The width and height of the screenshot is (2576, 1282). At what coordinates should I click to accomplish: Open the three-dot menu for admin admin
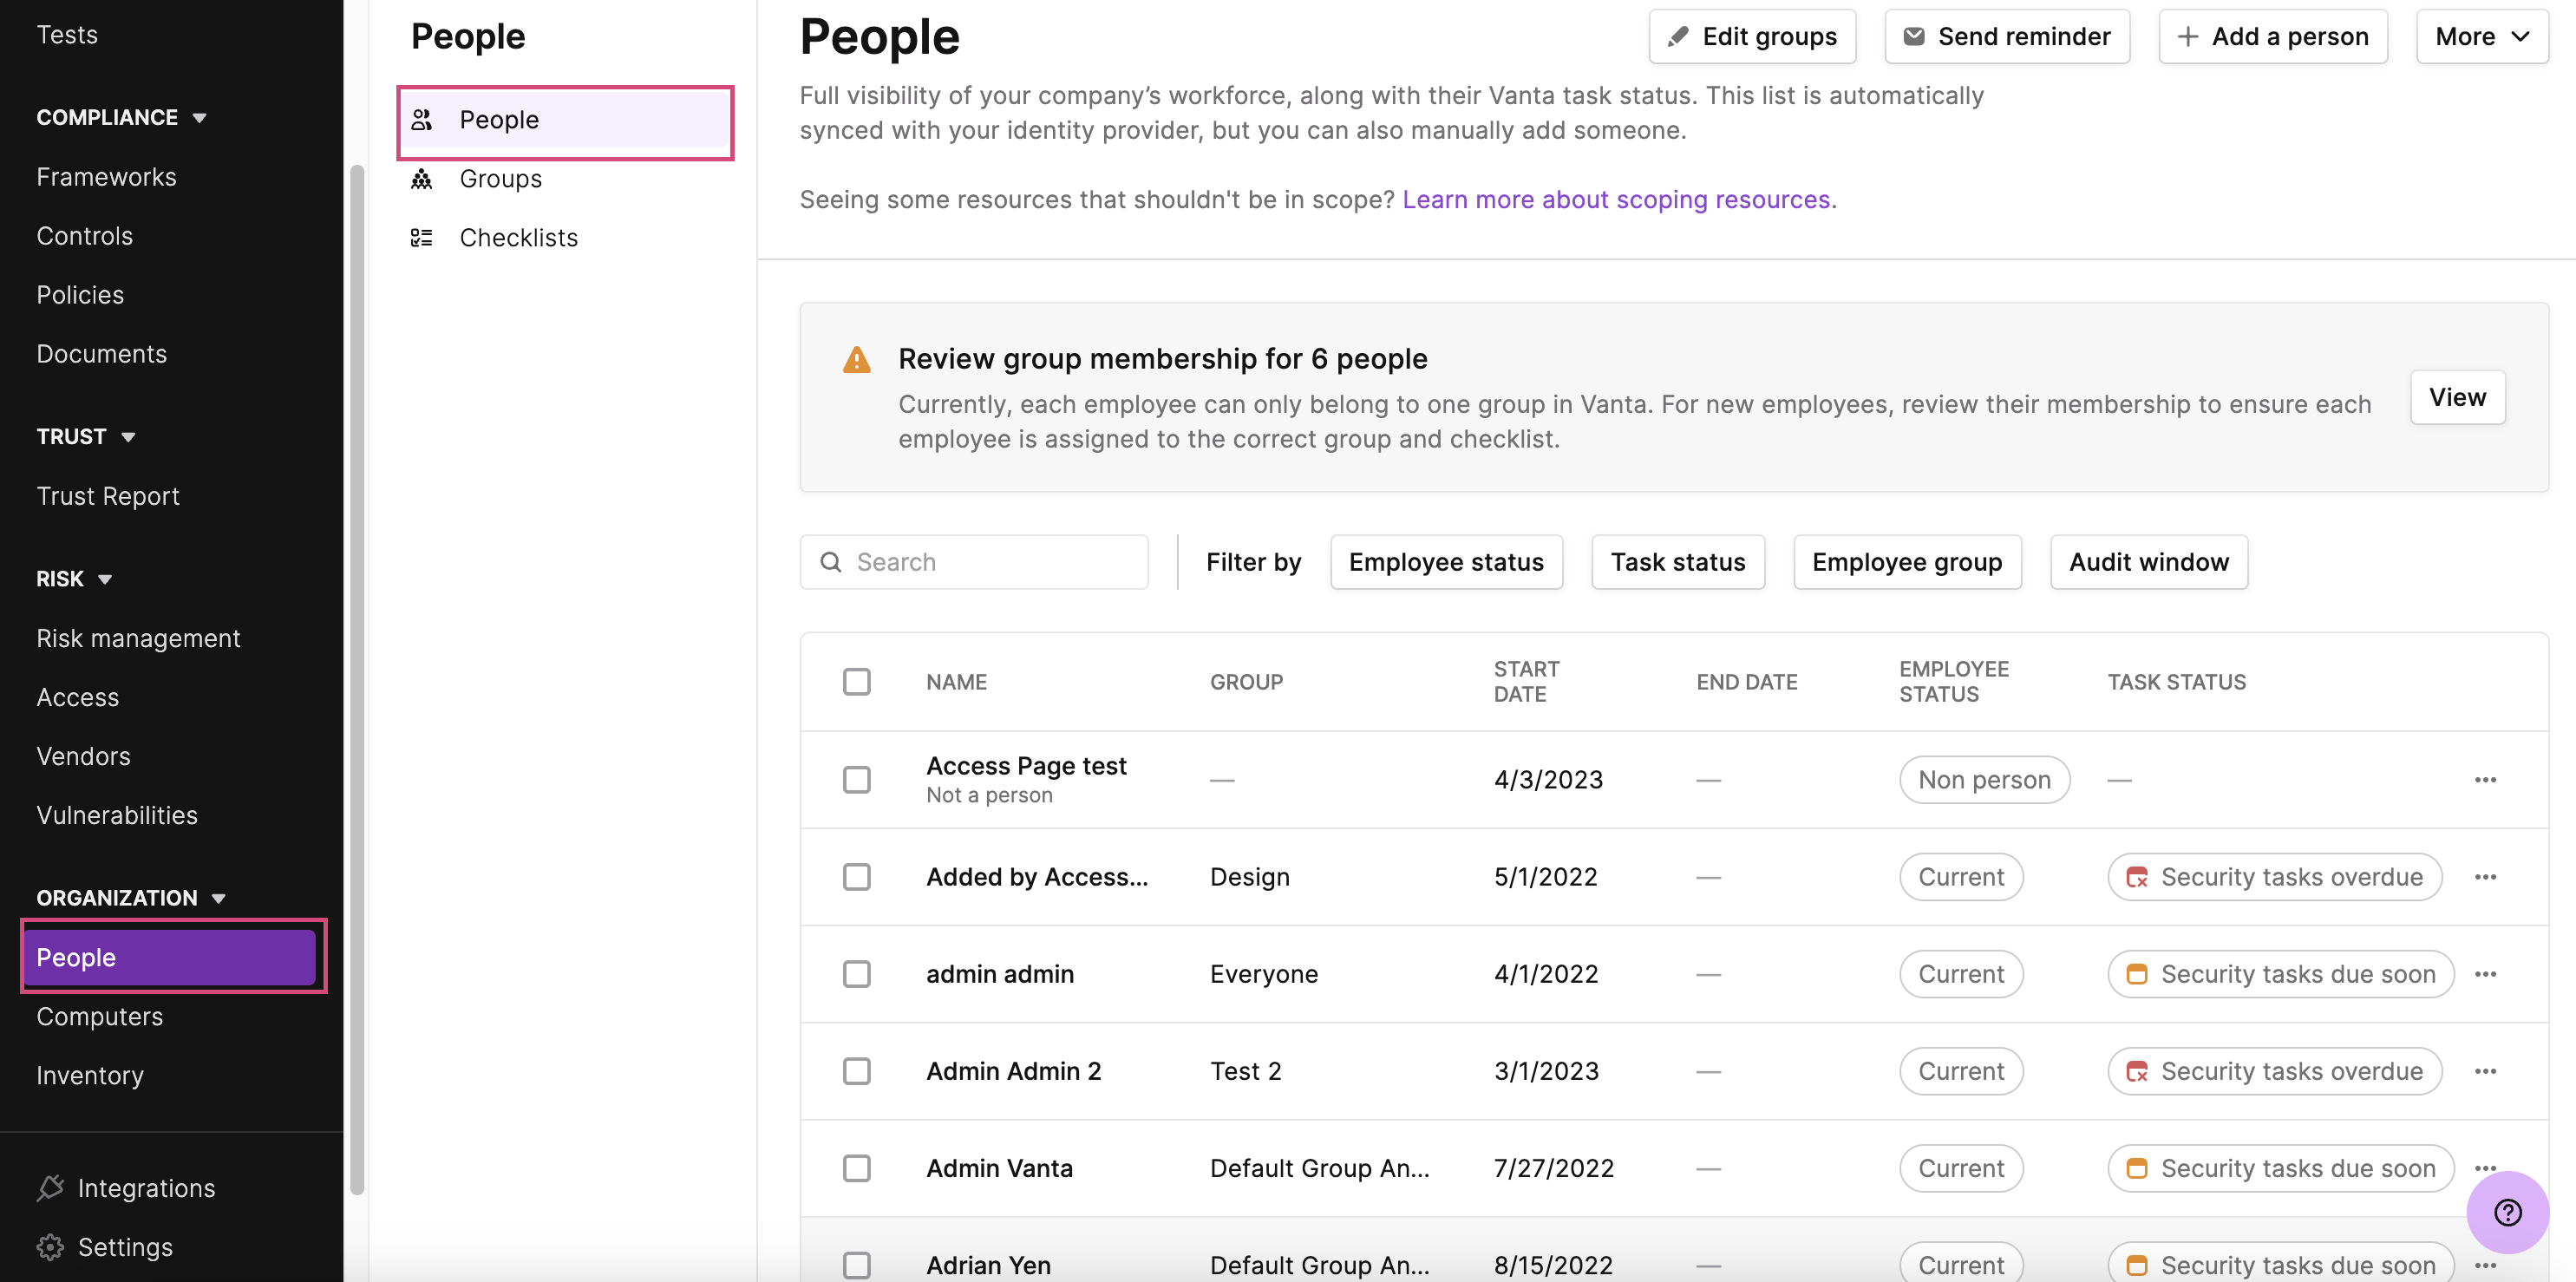[2486, 974]
